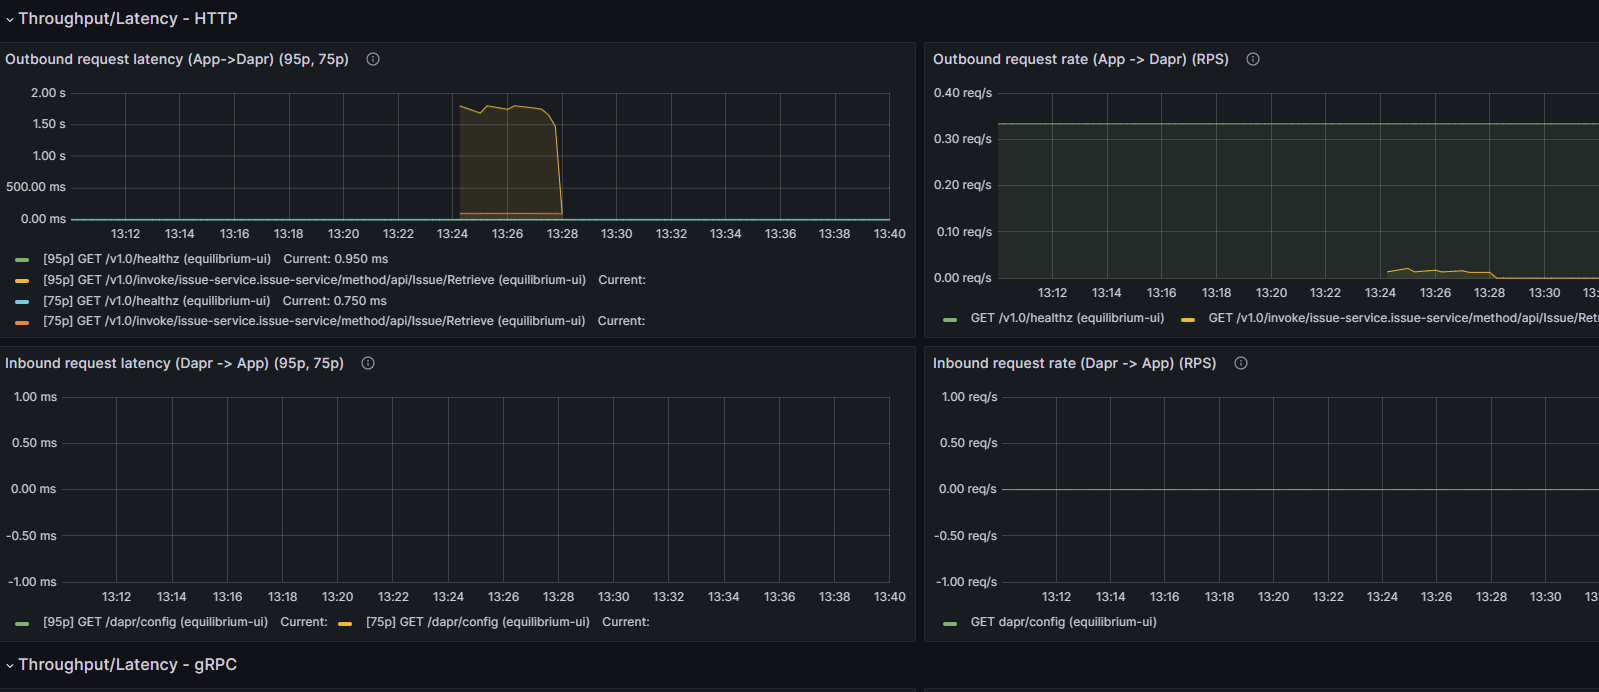The width and height of the screenshot is (1599, 692).
Task: Click the 2.00 s y-axis label
Action: [48, 93]
